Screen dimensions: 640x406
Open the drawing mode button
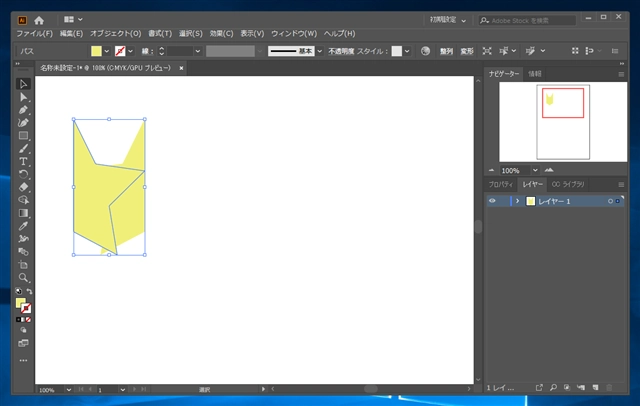point(23,330)
